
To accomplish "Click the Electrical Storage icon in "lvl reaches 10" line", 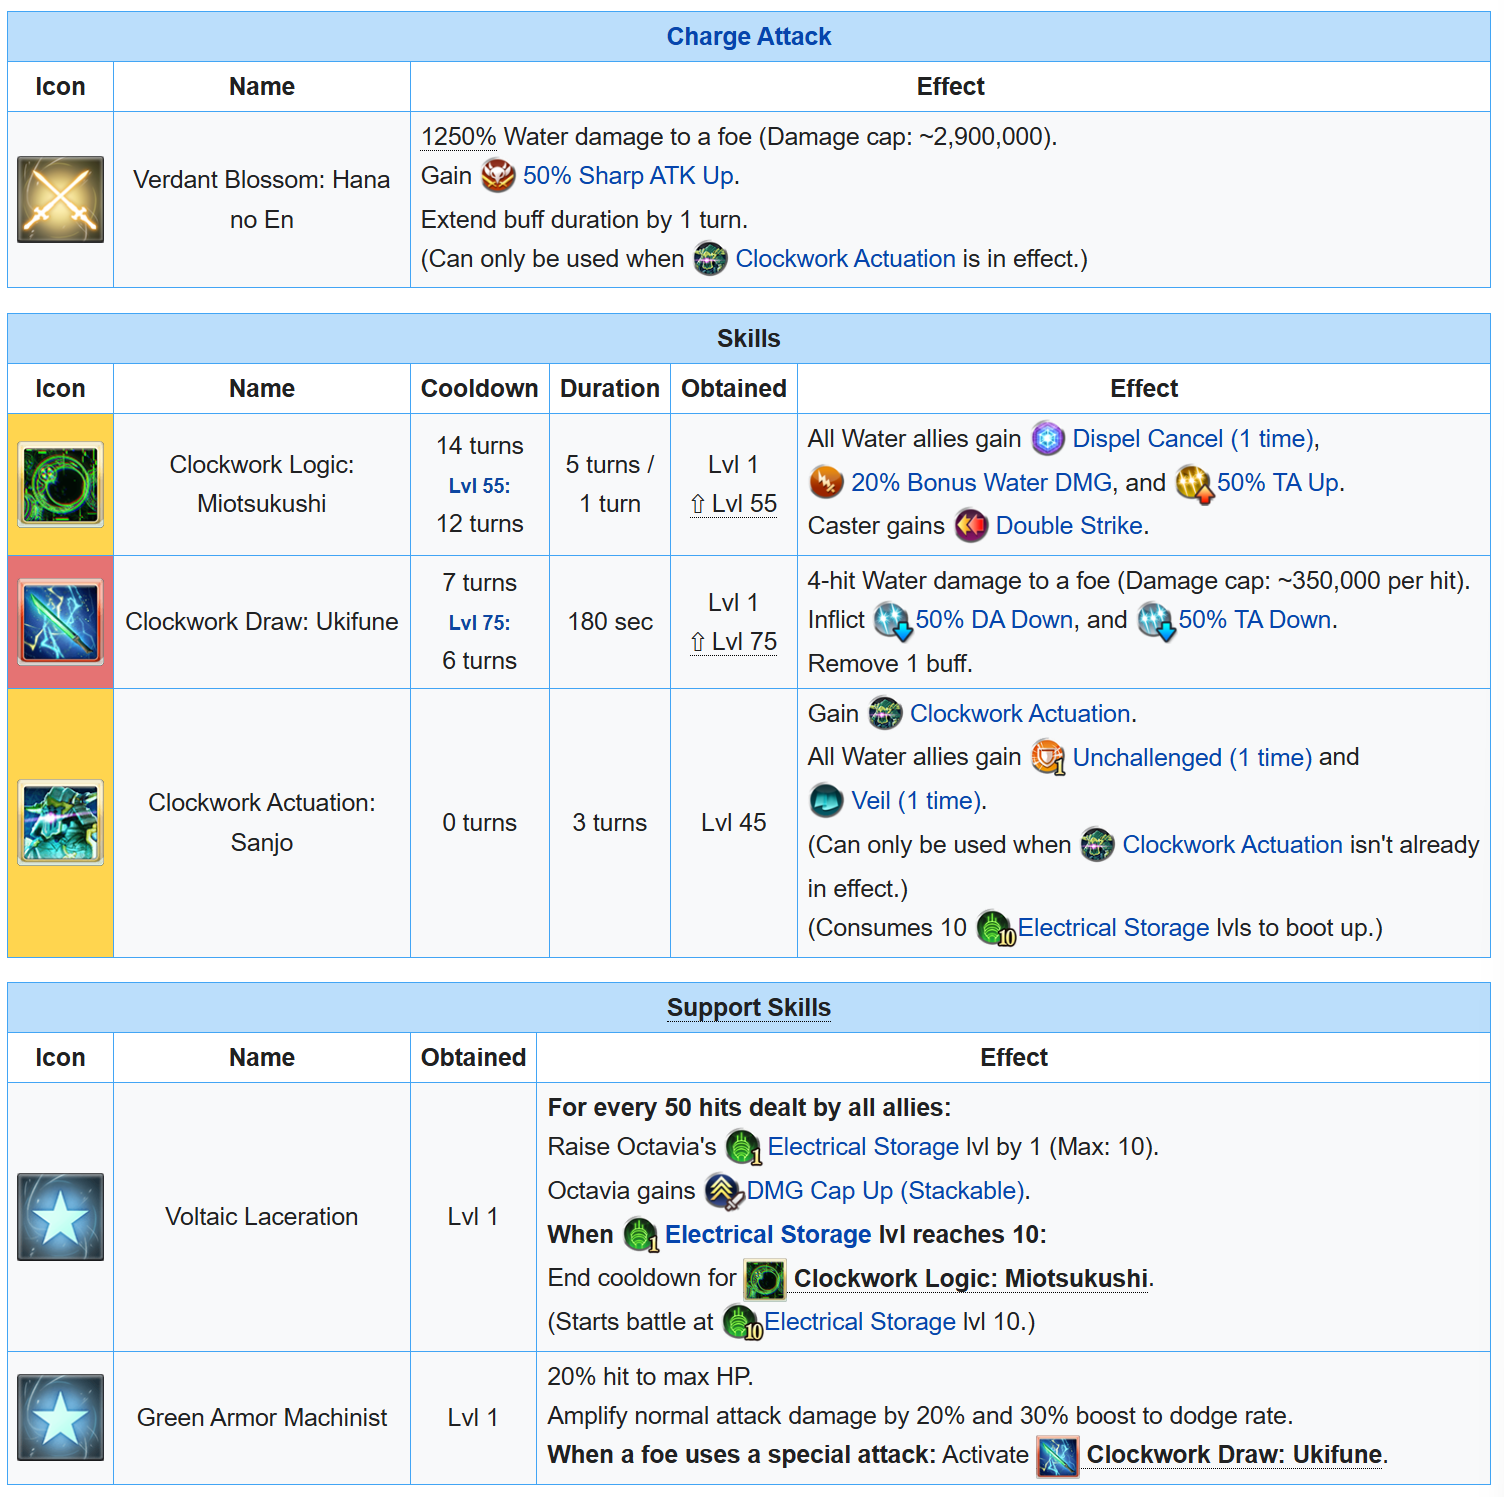I will tap(641, 1235).
